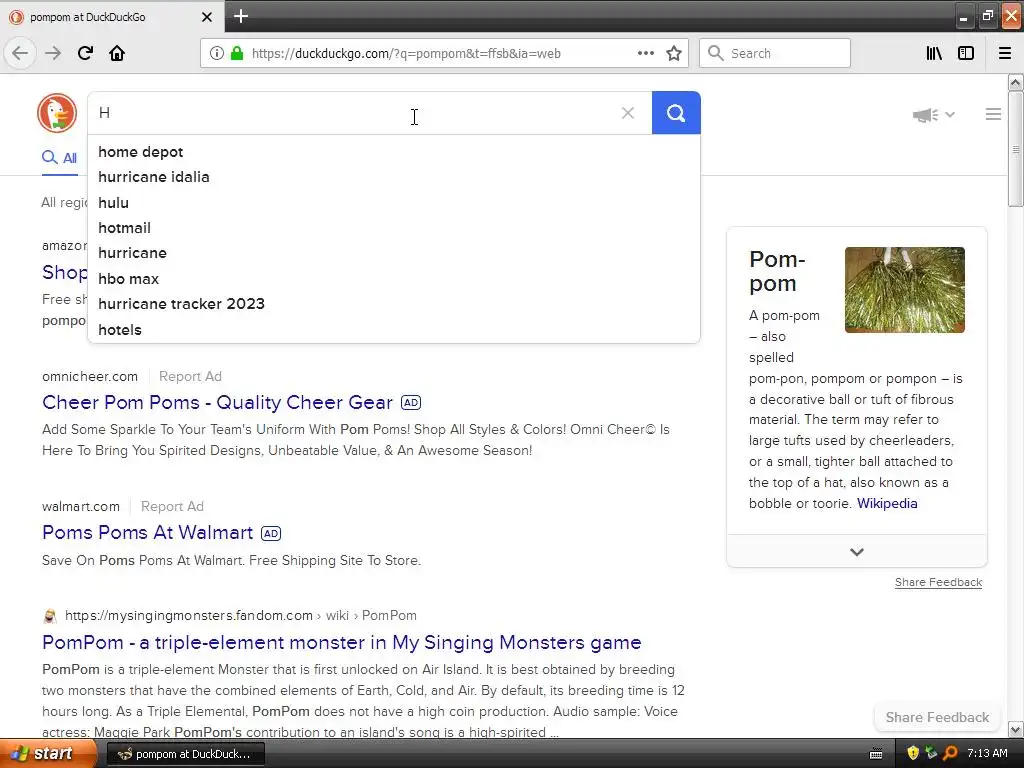Click the megaphone icon

pos(925,115)
